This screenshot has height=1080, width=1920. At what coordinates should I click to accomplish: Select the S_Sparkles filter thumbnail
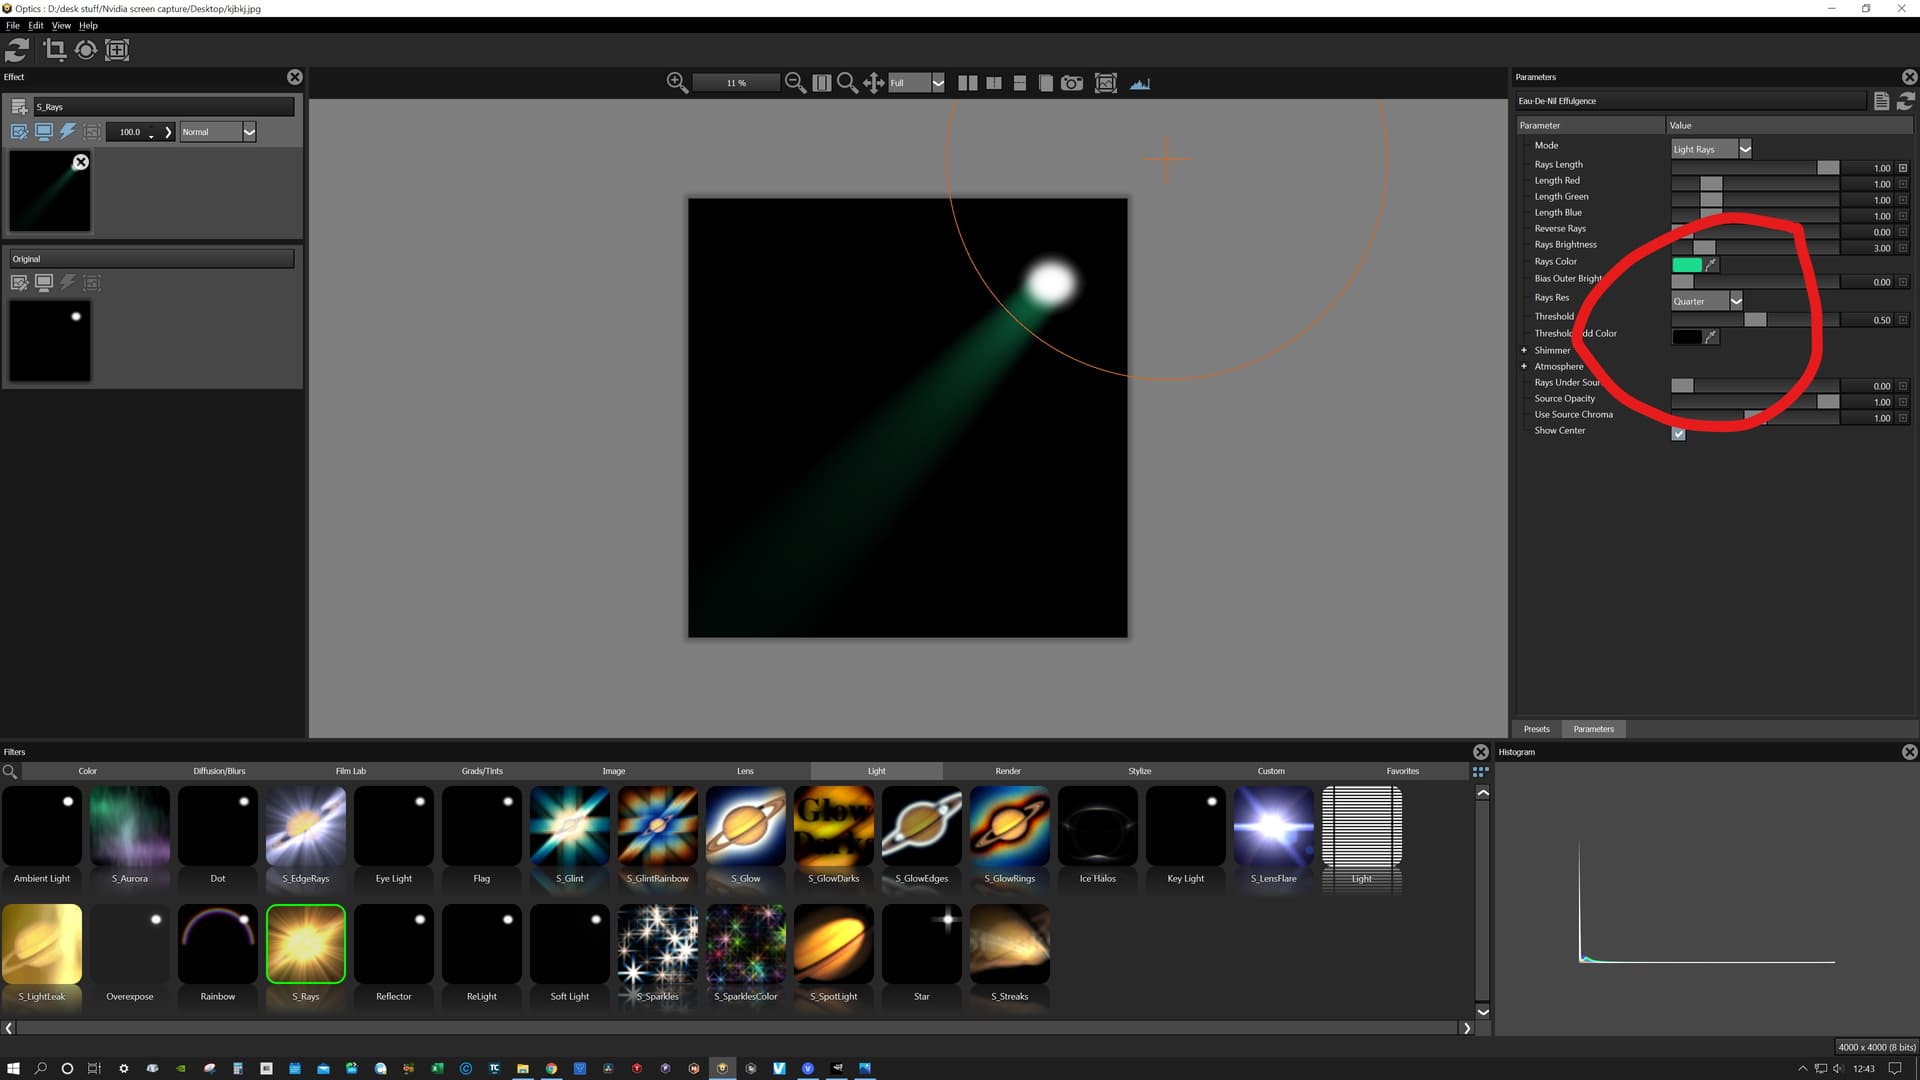[x=657, y=942]
